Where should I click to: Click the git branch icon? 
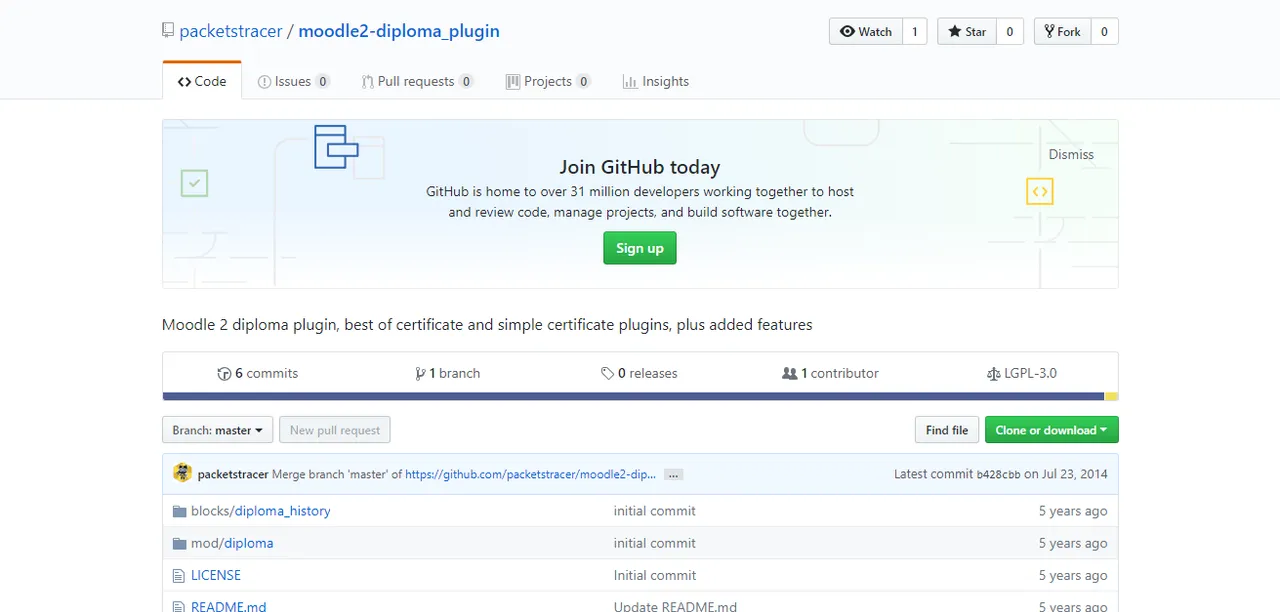pos(420,374)
